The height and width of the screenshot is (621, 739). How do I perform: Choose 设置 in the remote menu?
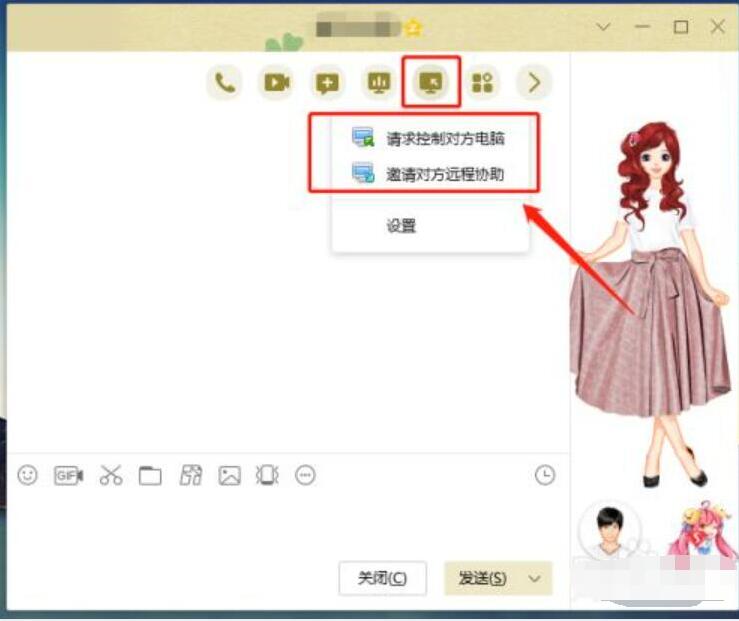point(401,226)
